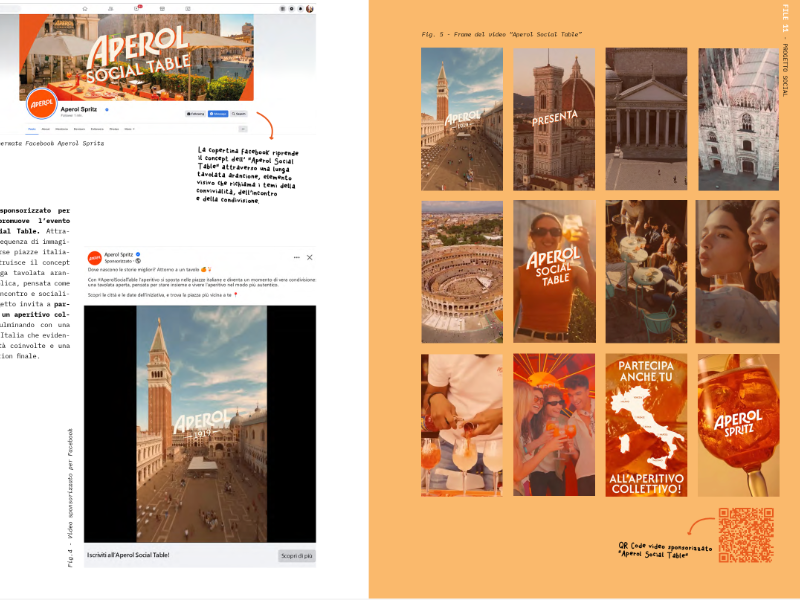
Task: Click the orange QR code
Action: pos(746,535)
